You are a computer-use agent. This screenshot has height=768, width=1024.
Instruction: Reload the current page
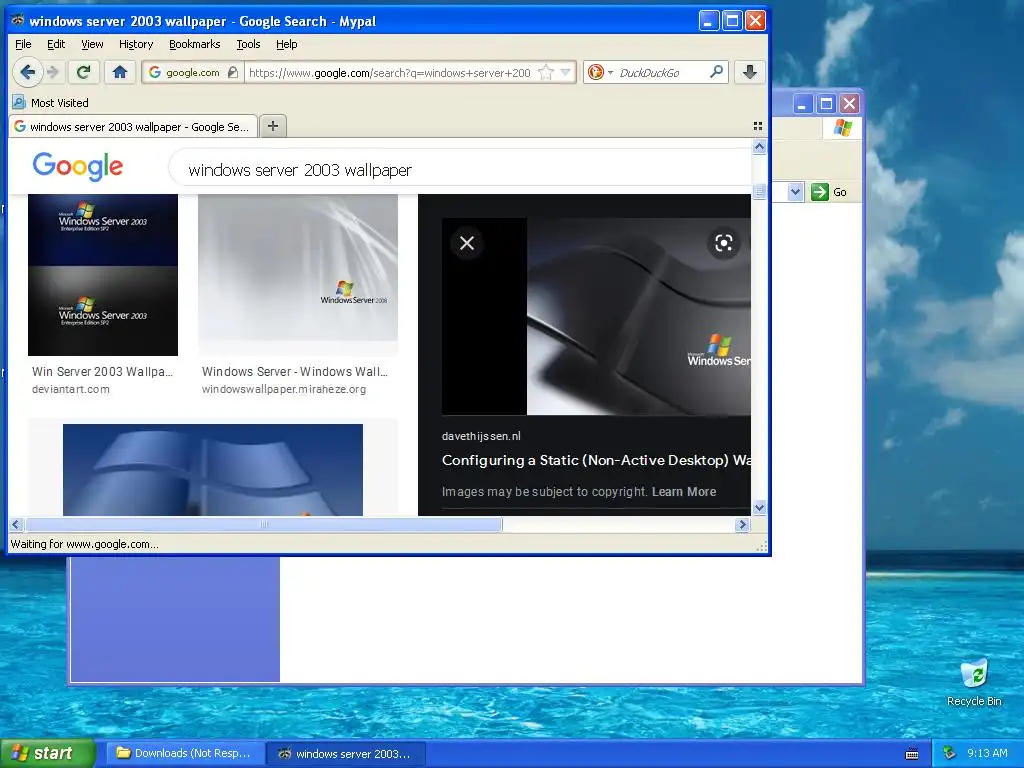[x=83, y=72]
